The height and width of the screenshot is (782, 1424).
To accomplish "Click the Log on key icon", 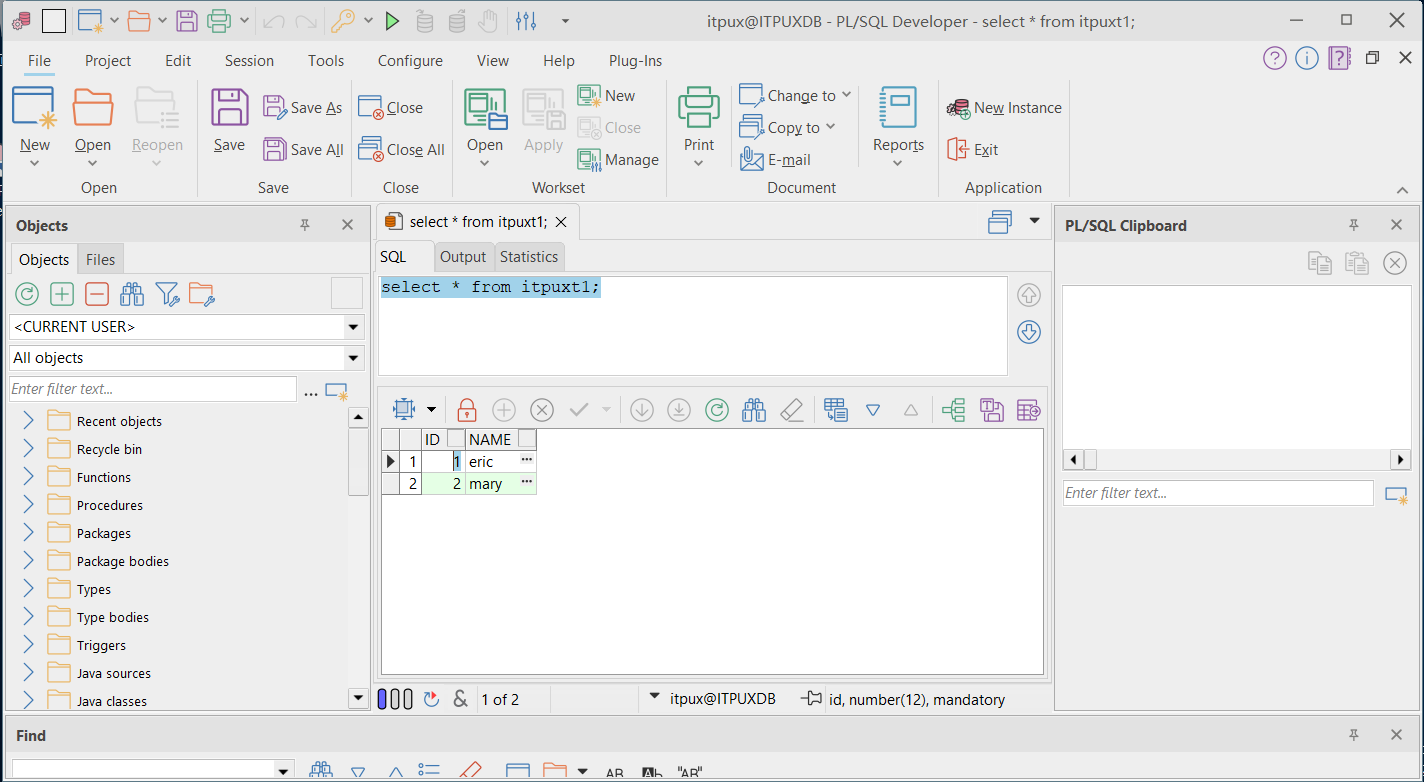I will [x=343, y=20].
